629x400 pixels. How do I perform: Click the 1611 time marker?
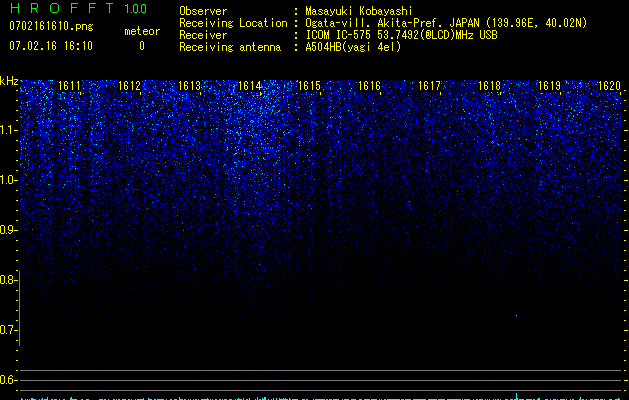pos(69,86)
